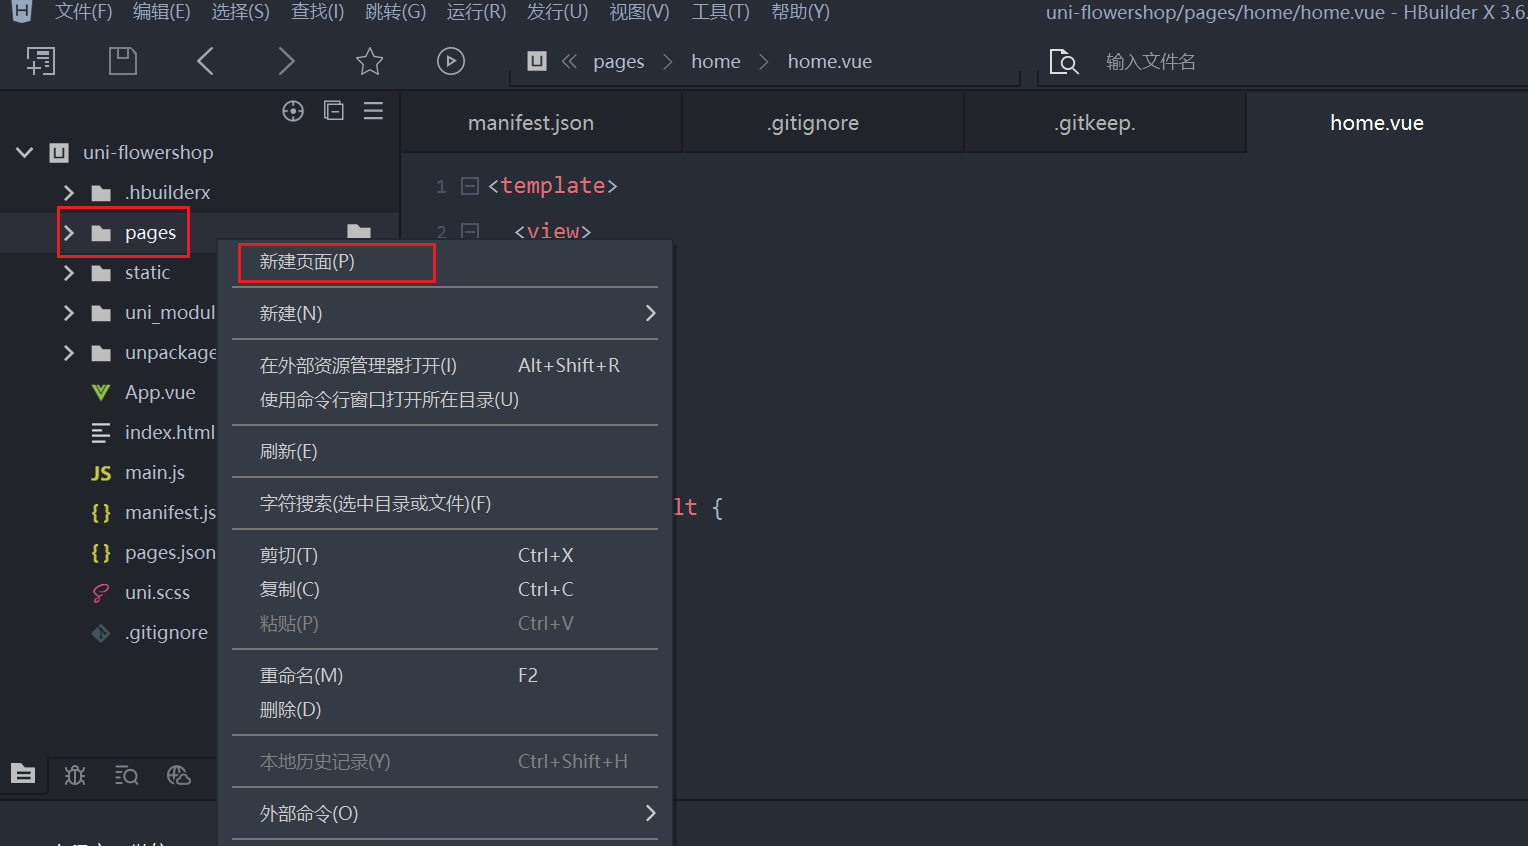Open the 外部命令(O) submenu
1528x846 pixels.
(445, 813)
